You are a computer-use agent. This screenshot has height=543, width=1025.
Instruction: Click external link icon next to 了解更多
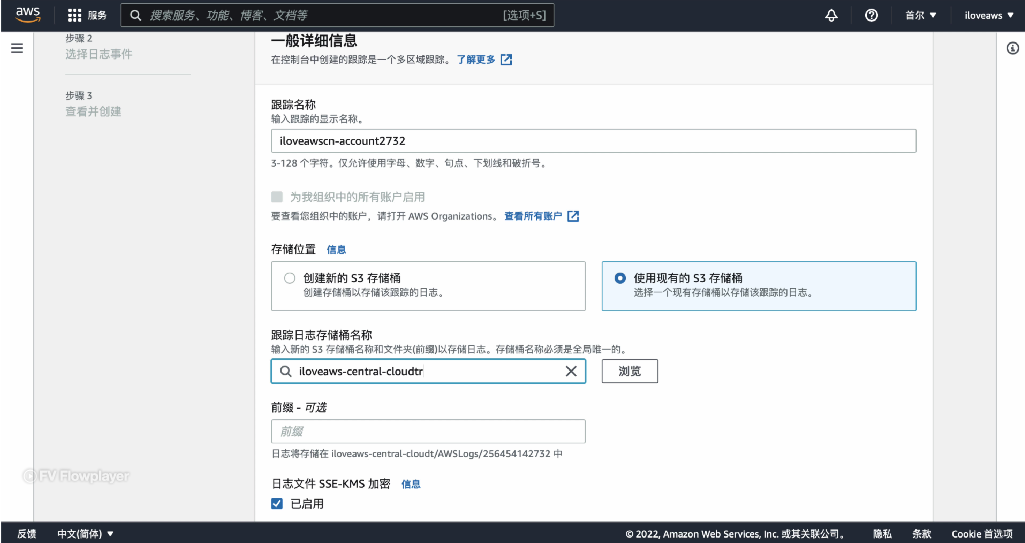click(506, 59)
